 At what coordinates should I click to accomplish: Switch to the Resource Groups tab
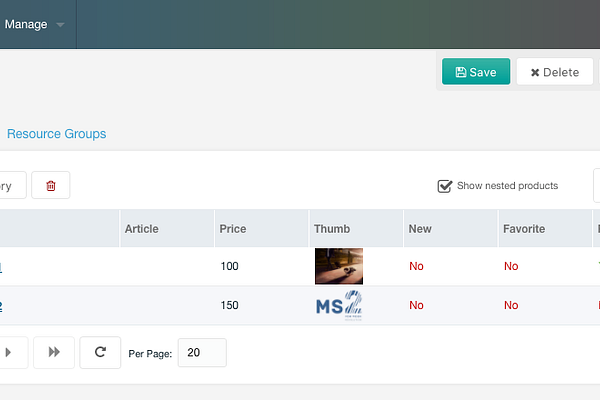[x=57, y=134]
